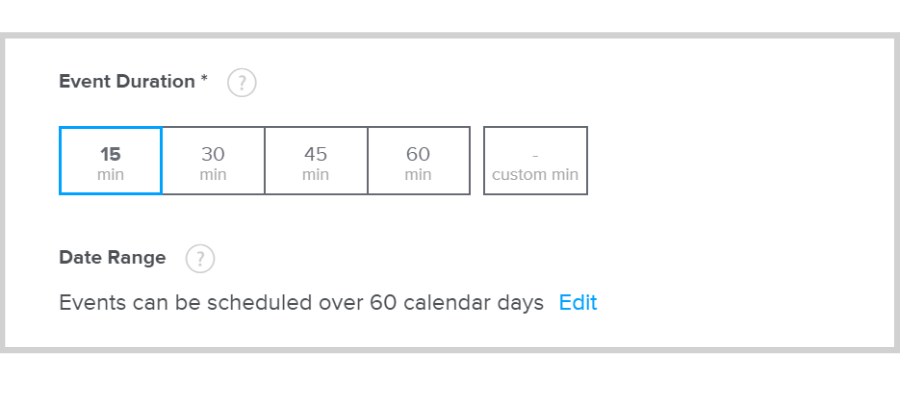Switch duration to the half-hour option
Viewport: 900px width, 407px height.
(x=213, y=161)
